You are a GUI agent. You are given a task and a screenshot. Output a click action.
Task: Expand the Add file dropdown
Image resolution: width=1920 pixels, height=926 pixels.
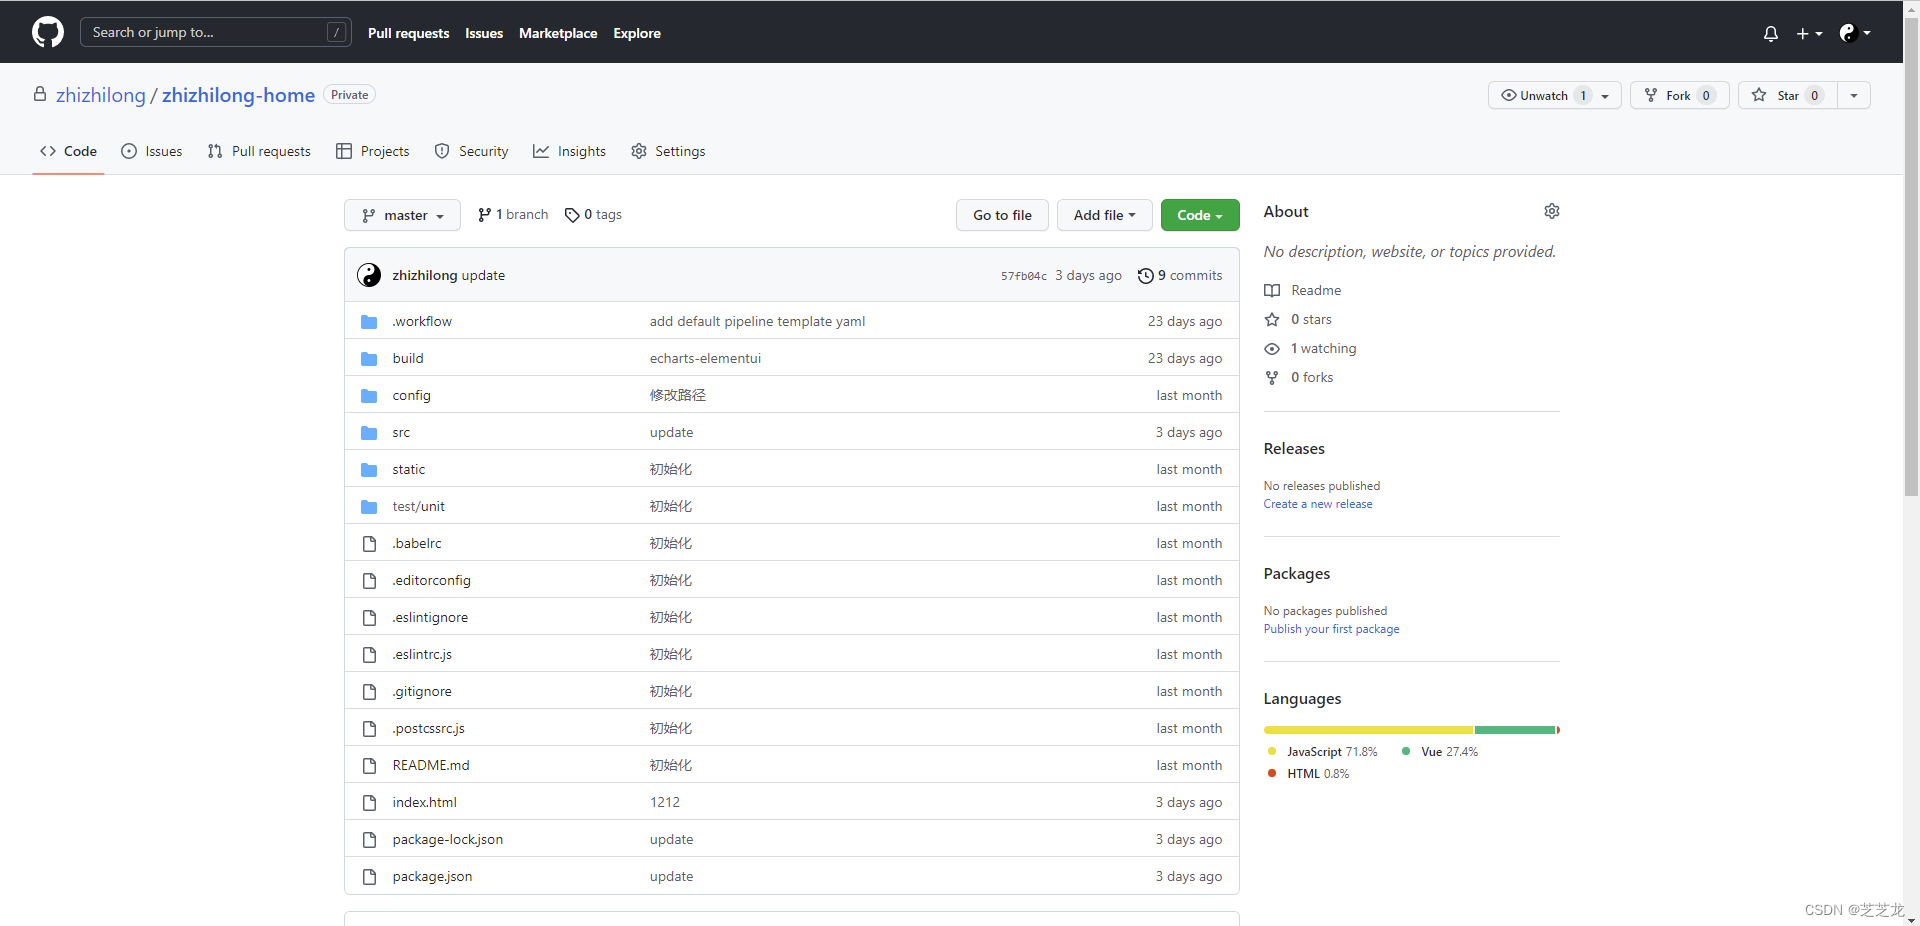[x=1104, y=215]
